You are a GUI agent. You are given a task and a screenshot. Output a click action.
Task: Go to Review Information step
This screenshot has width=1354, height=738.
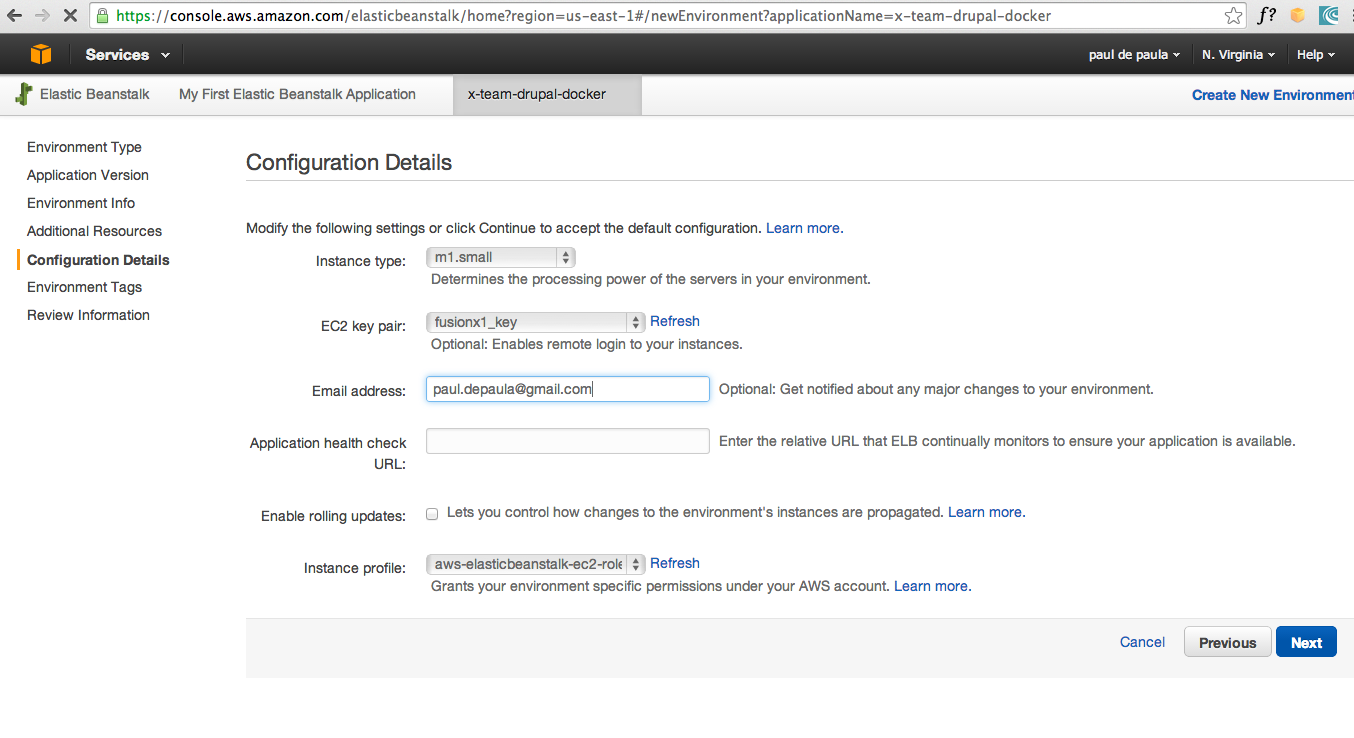[x=88, y=315]
